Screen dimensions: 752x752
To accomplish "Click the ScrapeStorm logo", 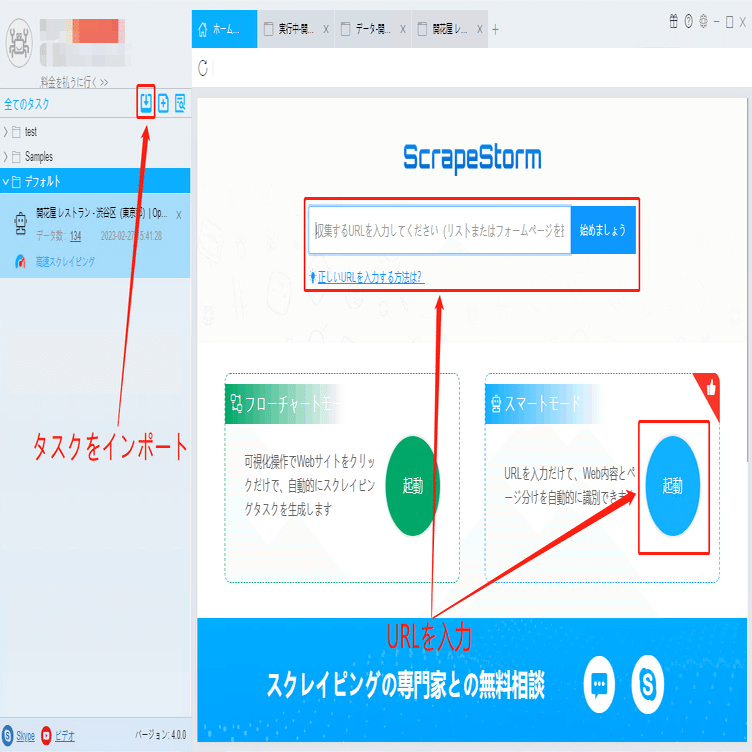I will point(472,158).
